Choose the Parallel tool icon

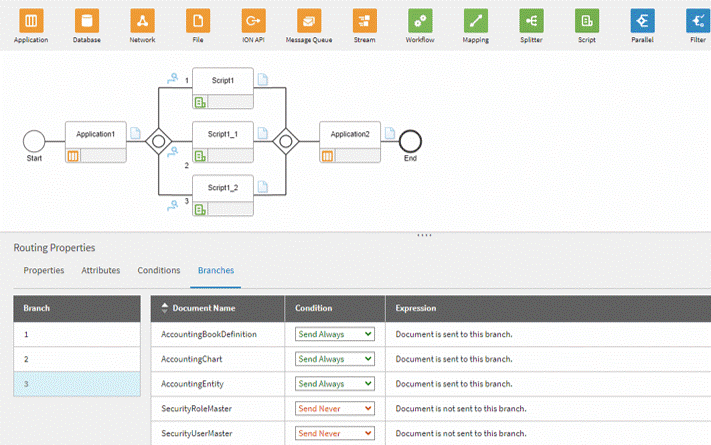point(642,20)
